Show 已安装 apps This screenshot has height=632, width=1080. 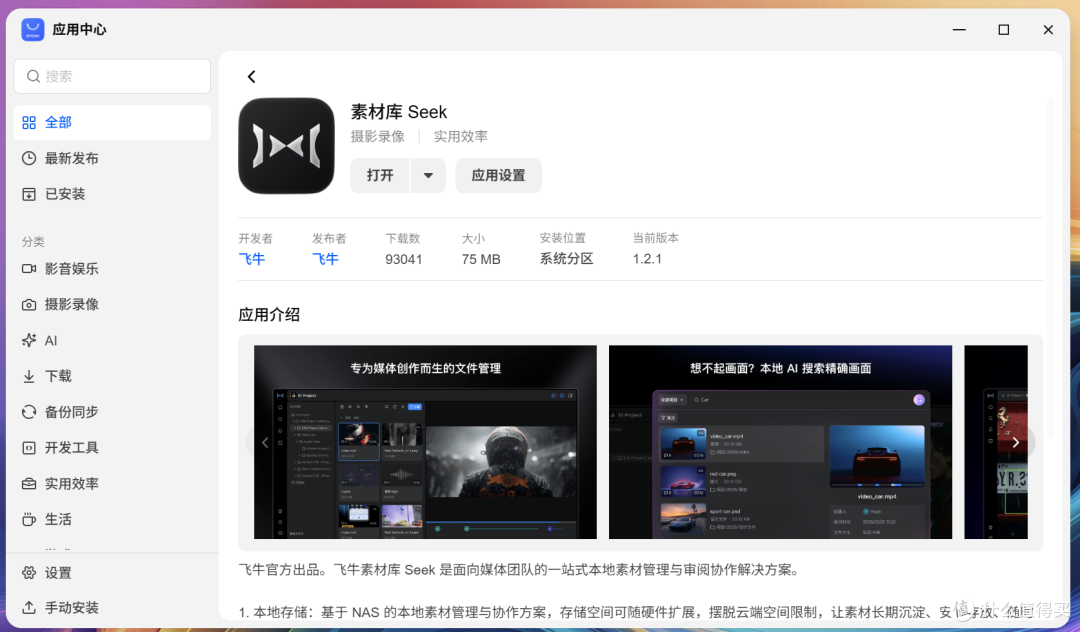pyautogui.click(x=112, y=194)
